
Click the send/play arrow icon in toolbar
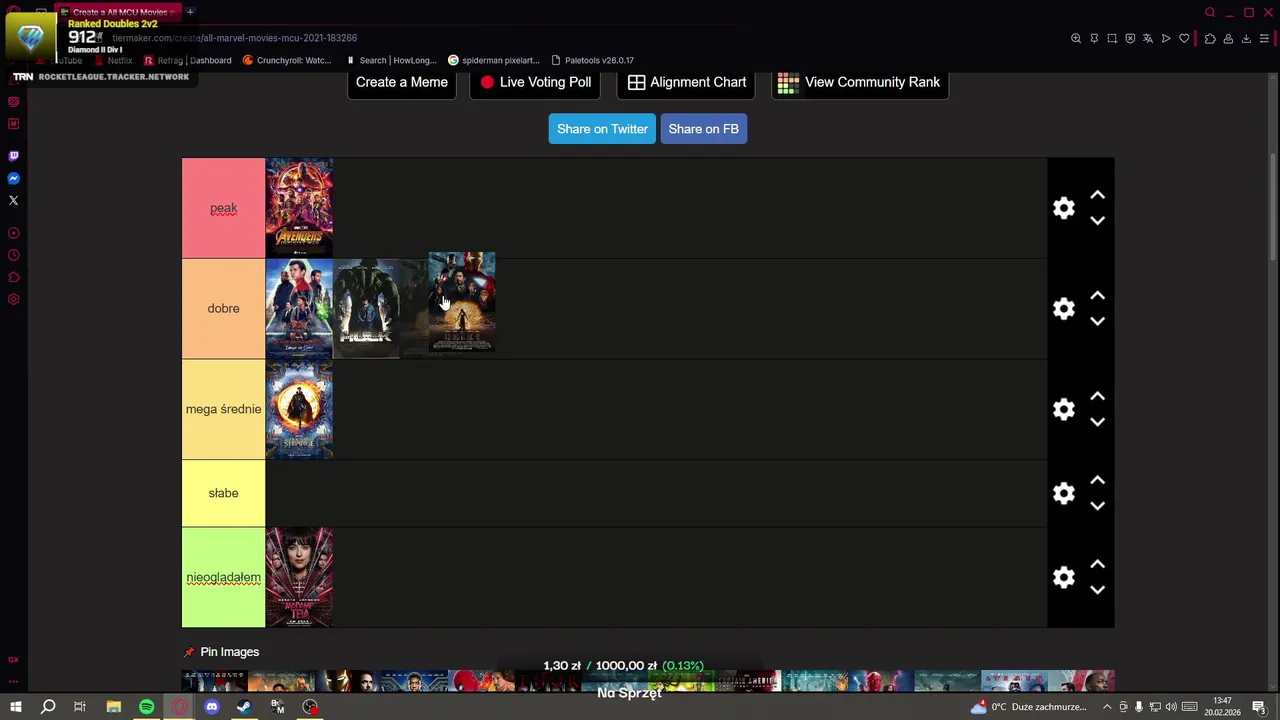[x=1166, y=39]
